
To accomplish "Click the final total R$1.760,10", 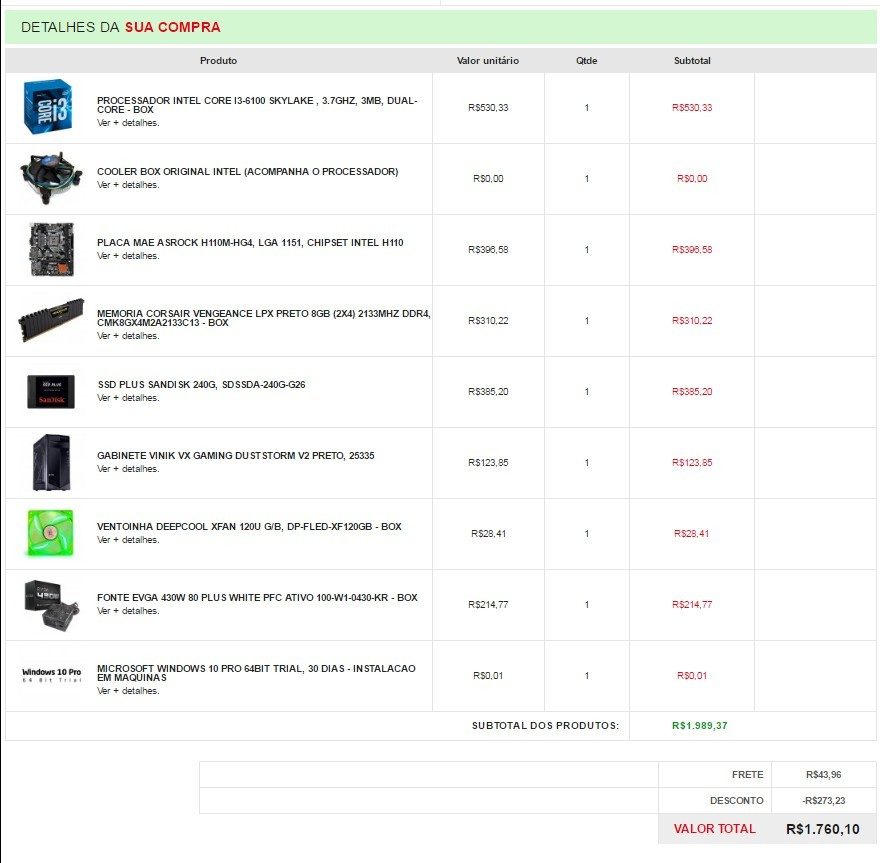I will pos(823,829).
